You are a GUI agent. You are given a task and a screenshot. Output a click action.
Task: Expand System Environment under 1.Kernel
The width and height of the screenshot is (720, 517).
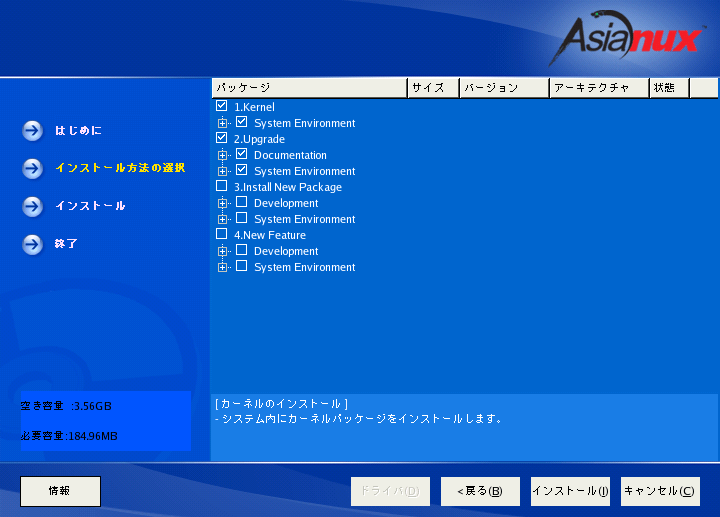click(x=222, y=123)
